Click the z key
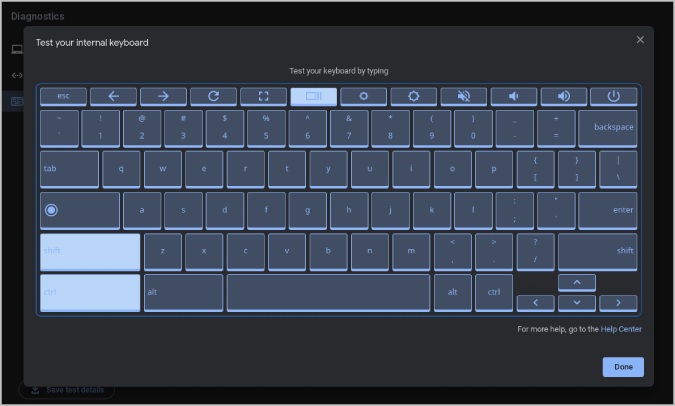The width and height of the screenshot is (675, 406). coord(163,251)
